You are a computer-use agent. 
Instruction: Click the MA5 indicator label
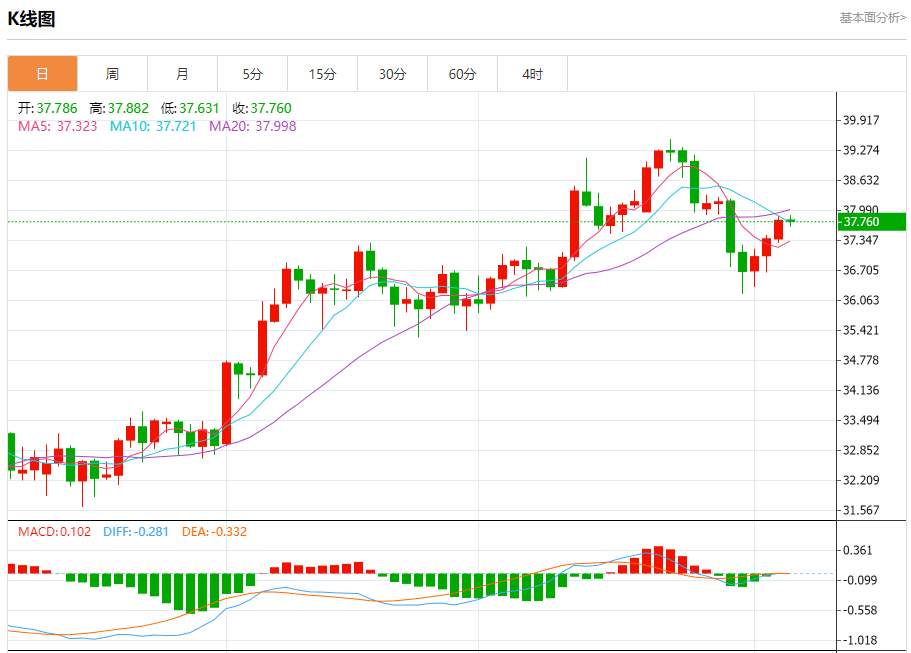[x=57, y=126]
